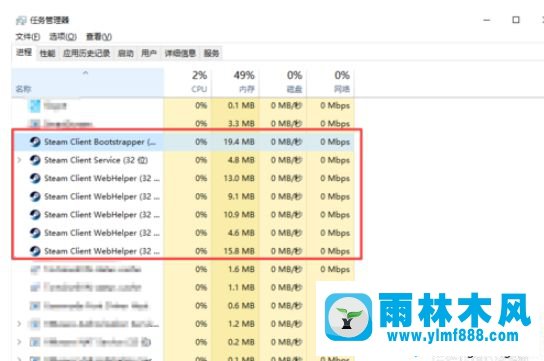Screen dimensions: 544x361
Task: Select the Steam Client WebHelper name using 13.0 MB
Action: (102, 178)
